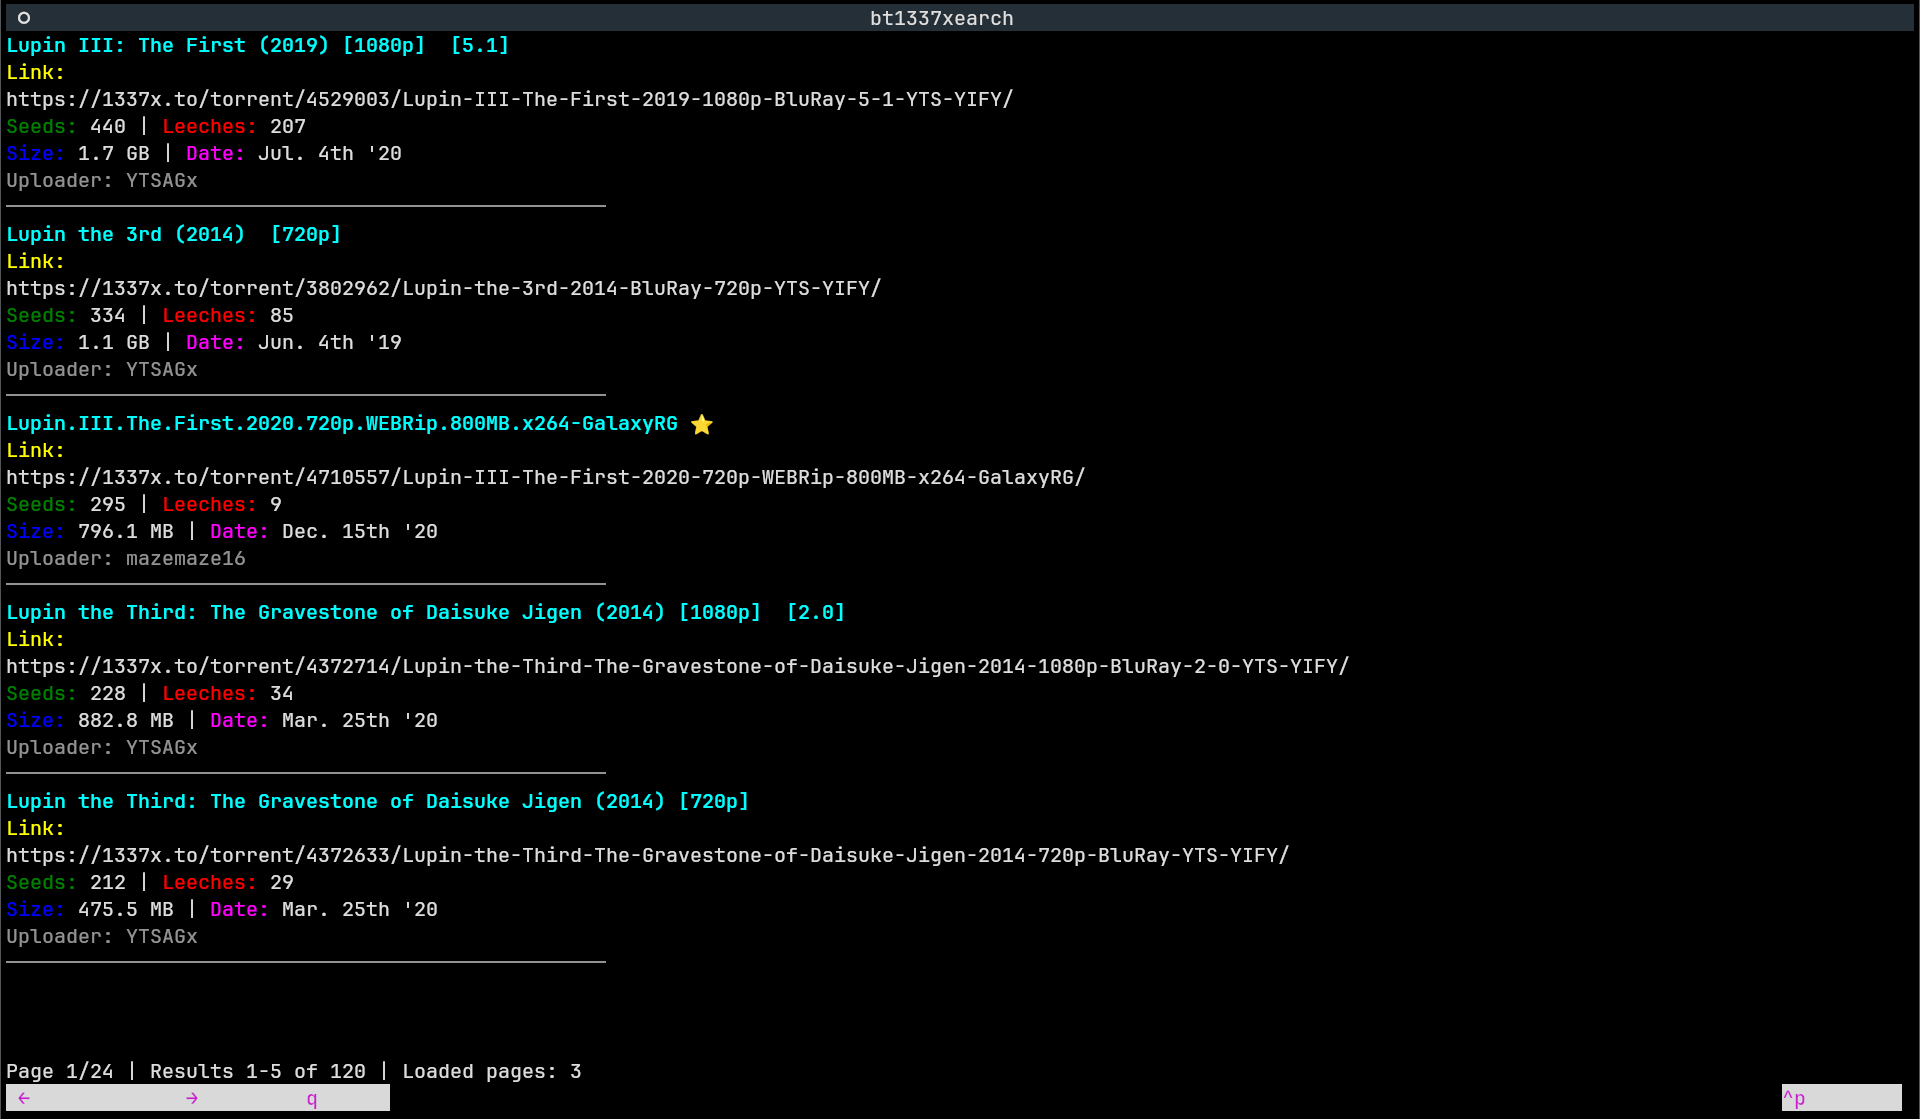Image resolution: width=1920 pixels, height=1119 pixels.
Task: Click 'Page 1/24' in the status line
Action: (60, 1071)
